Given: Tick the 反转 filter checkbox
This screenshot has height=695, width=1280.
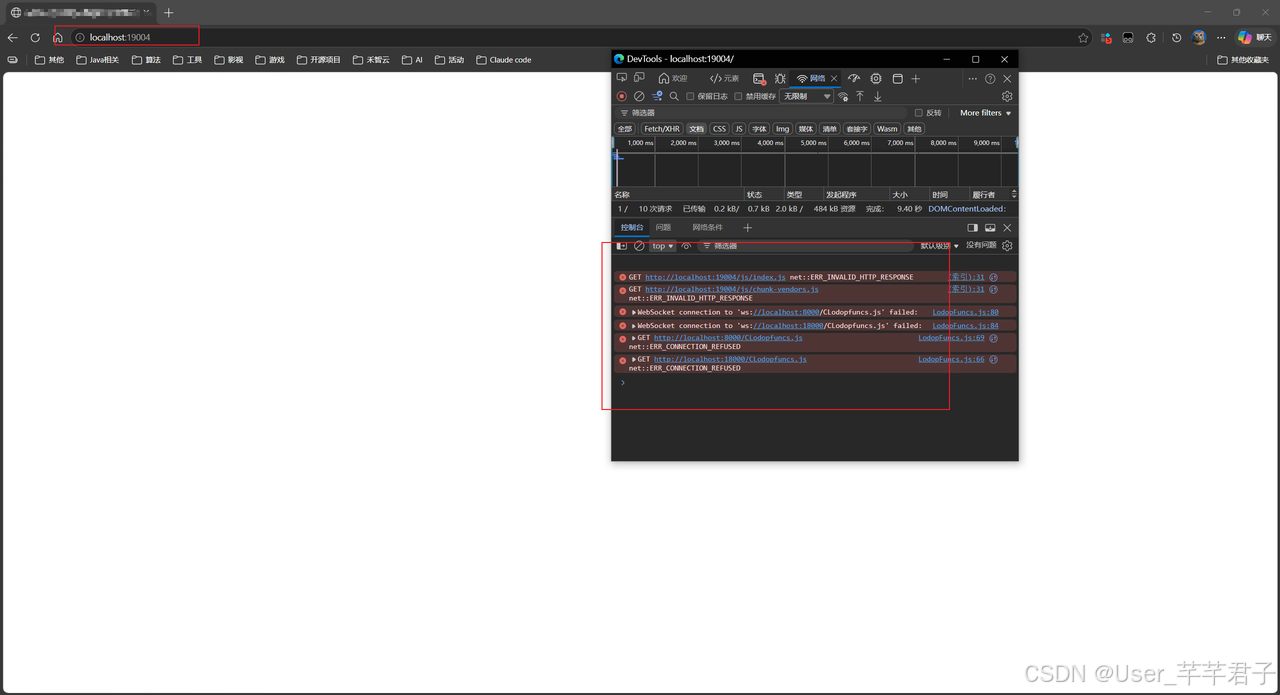Looking at the screenshot, I should coord(919,113).
